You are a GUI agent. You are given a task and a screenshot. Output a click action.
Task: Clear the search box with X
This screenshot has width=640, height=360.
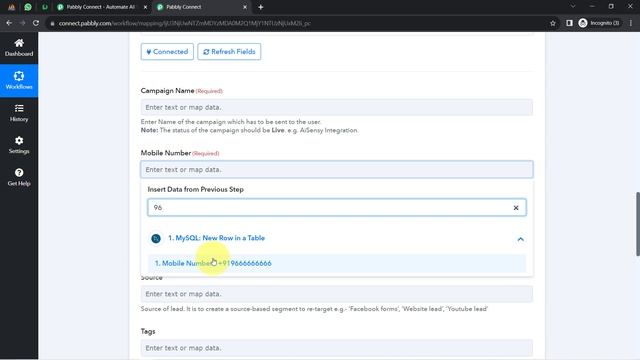click(x=516, y=208)
